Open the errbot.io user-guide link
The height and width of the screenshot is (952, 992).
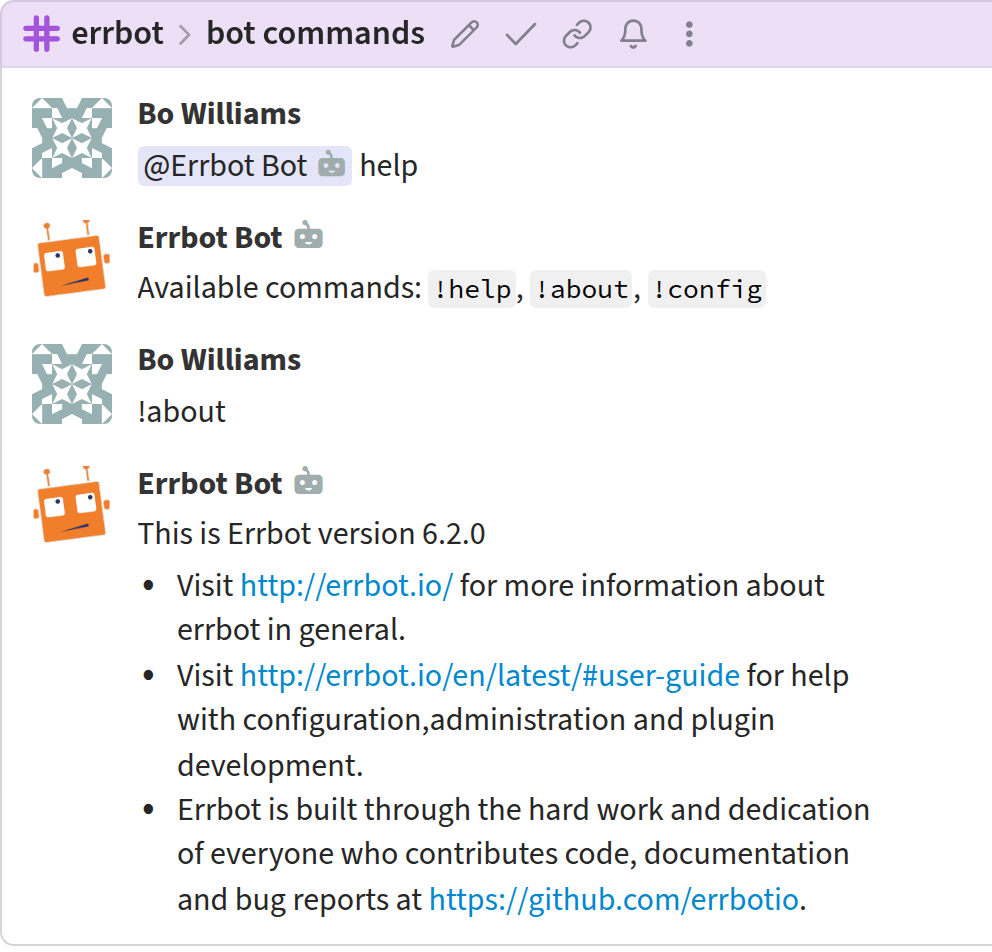pyautogui.click(x=486, y=675)
